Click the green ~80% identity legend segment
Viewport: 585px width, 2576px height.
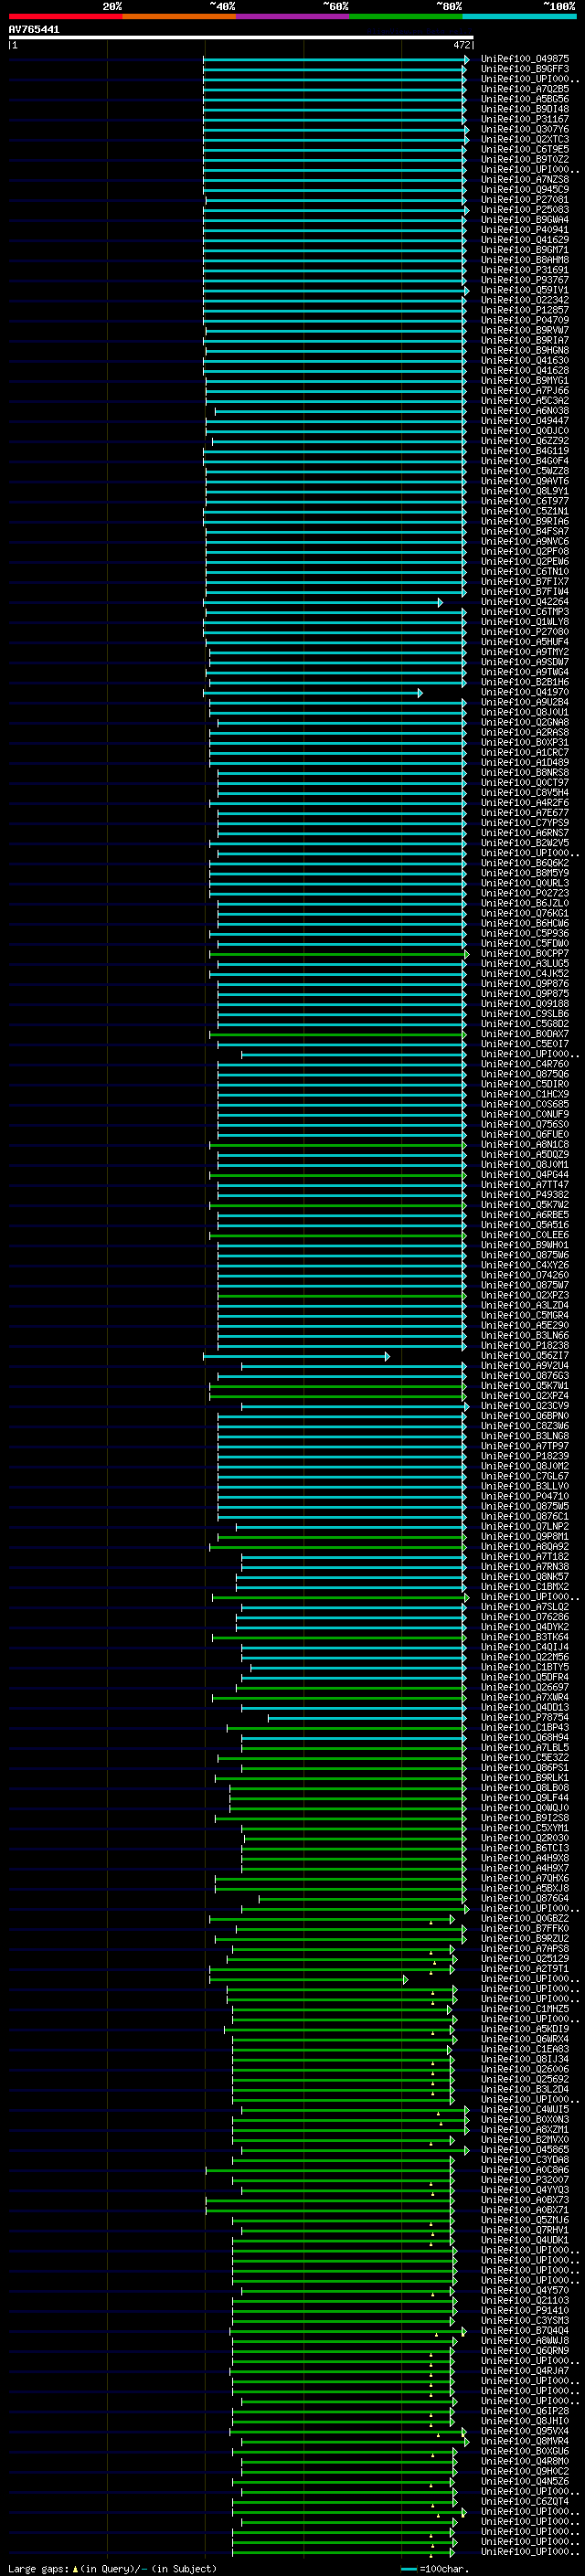[x=406, y=16]
